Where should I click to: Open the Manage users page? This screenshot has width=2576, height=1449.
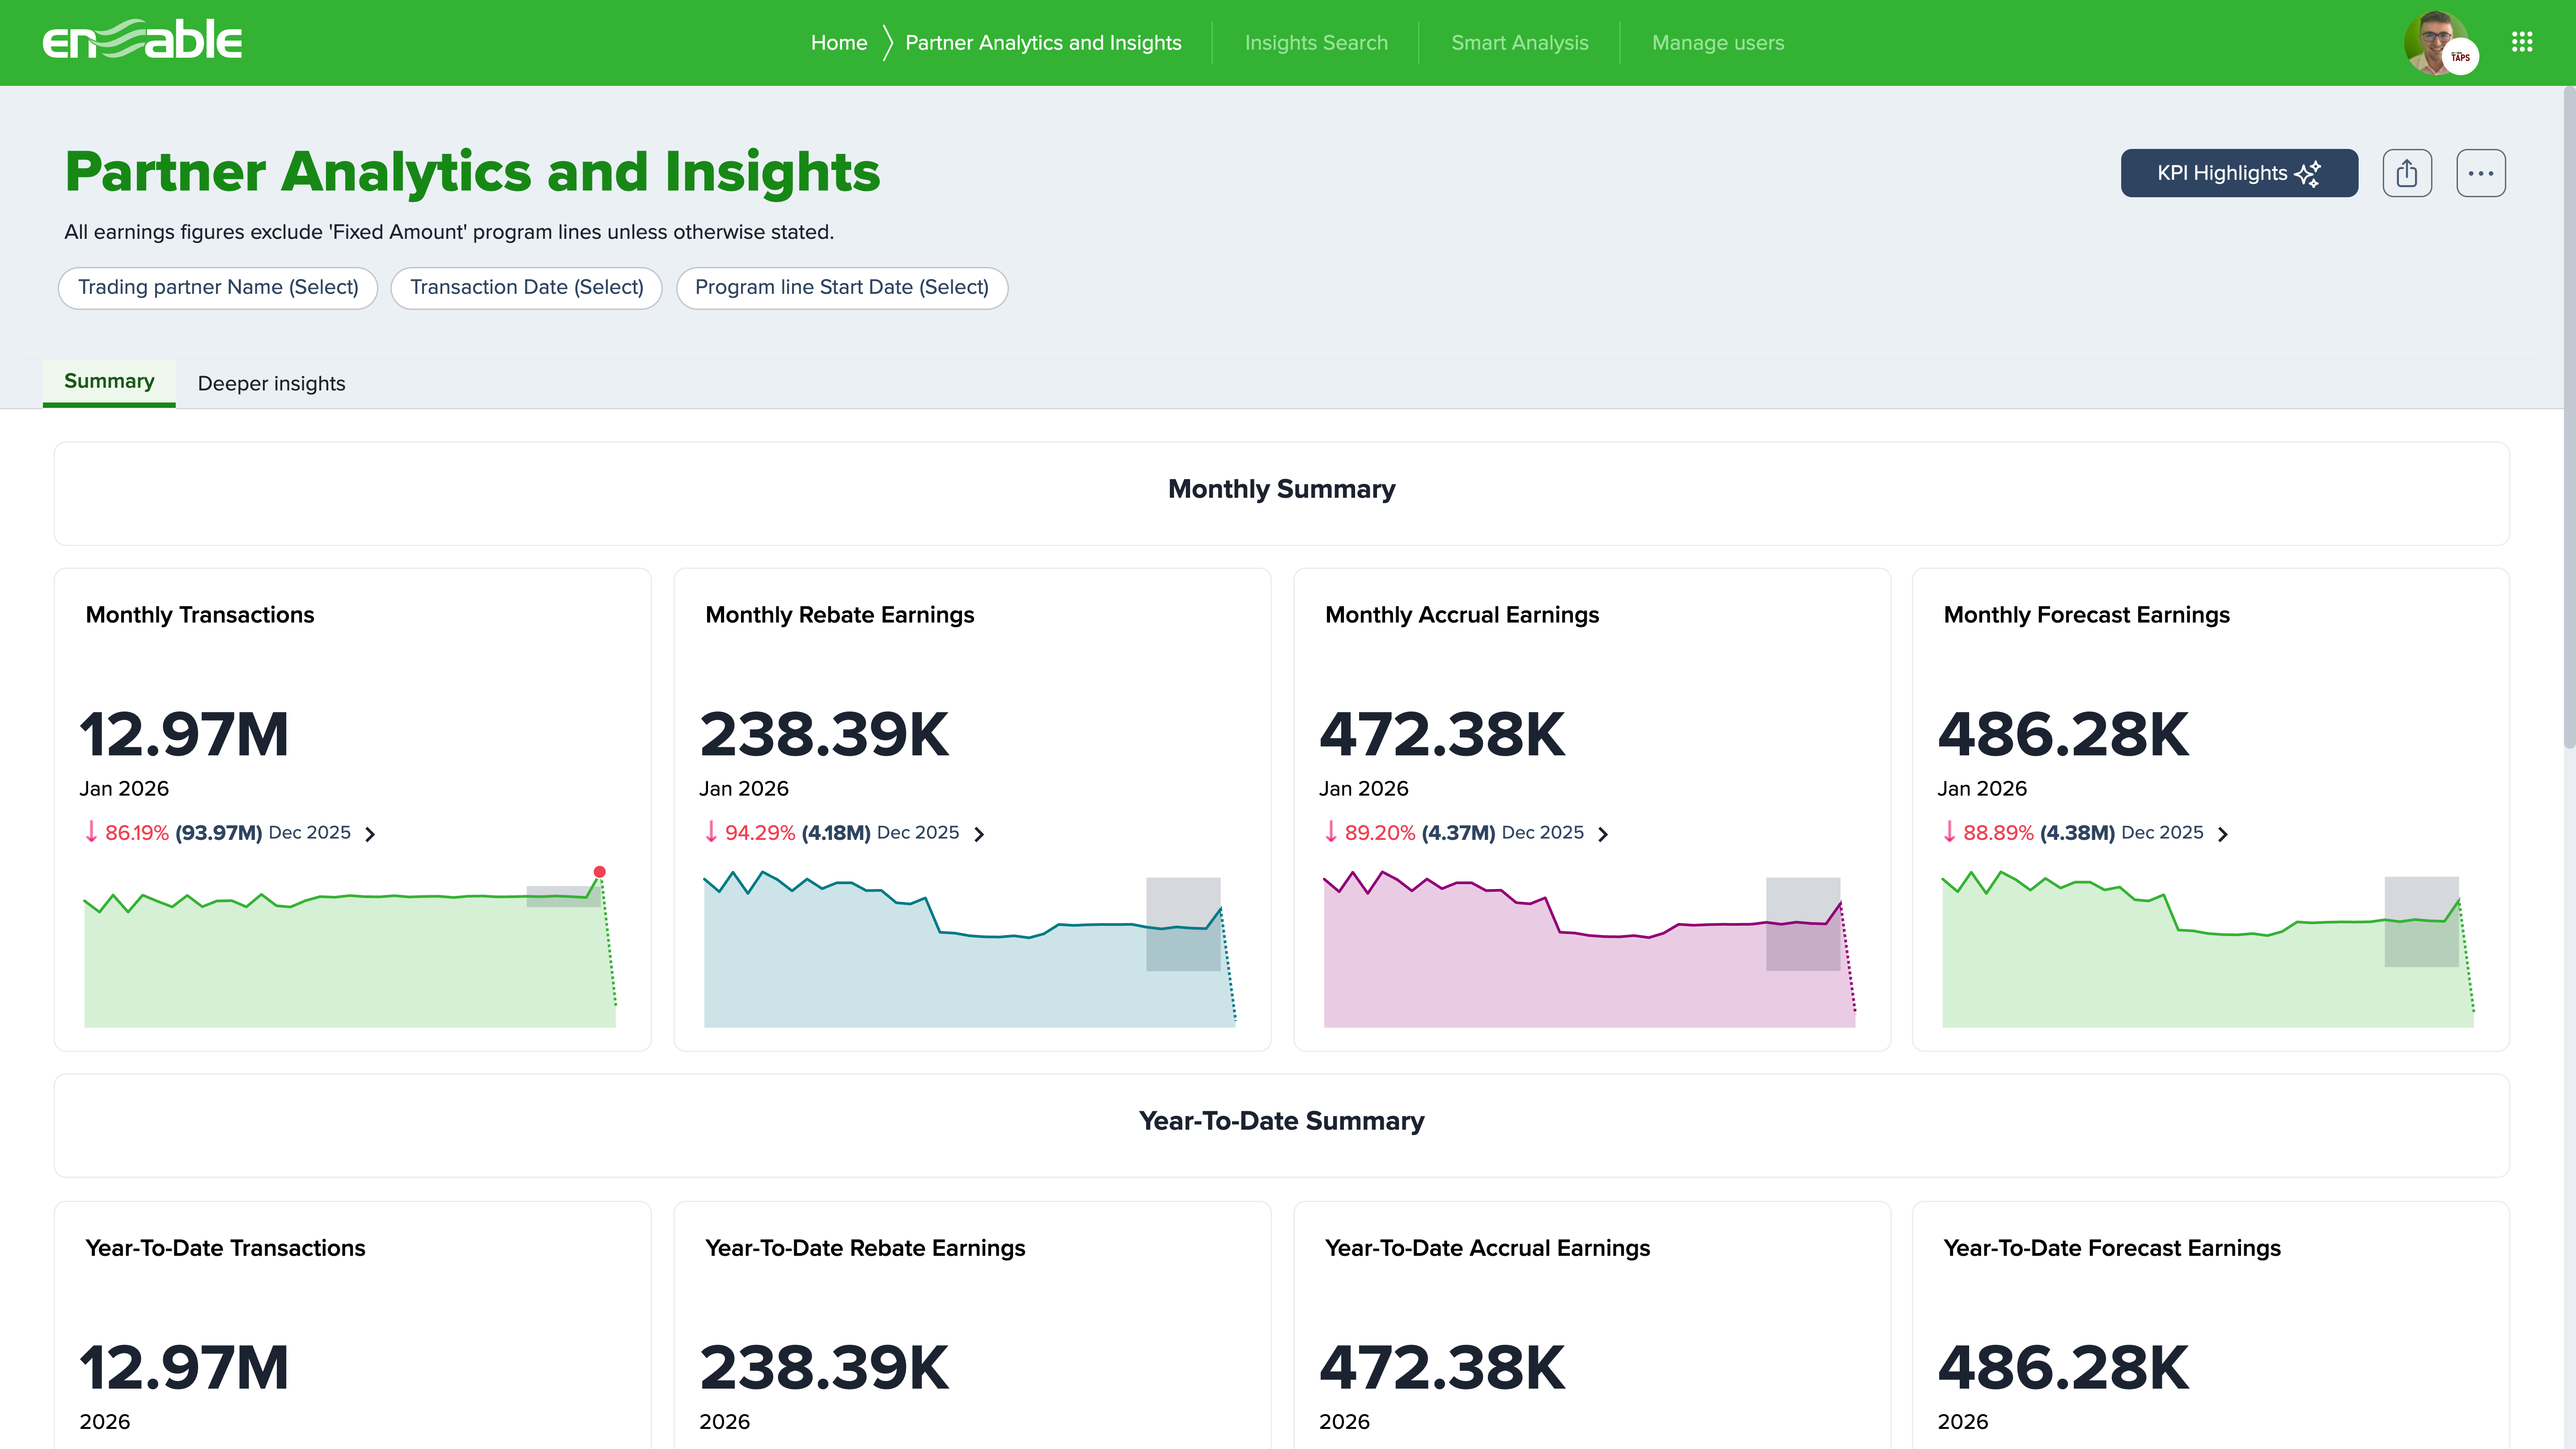point(1717,42)
